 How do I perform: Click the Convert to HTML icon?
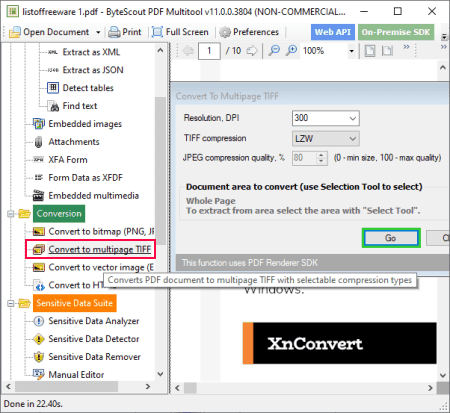[x=39, y=285]
